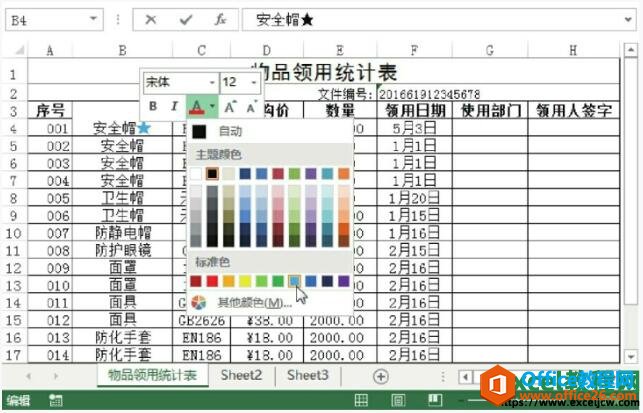
Task: Click the date cell 1月20日
Action: [415, 198]
